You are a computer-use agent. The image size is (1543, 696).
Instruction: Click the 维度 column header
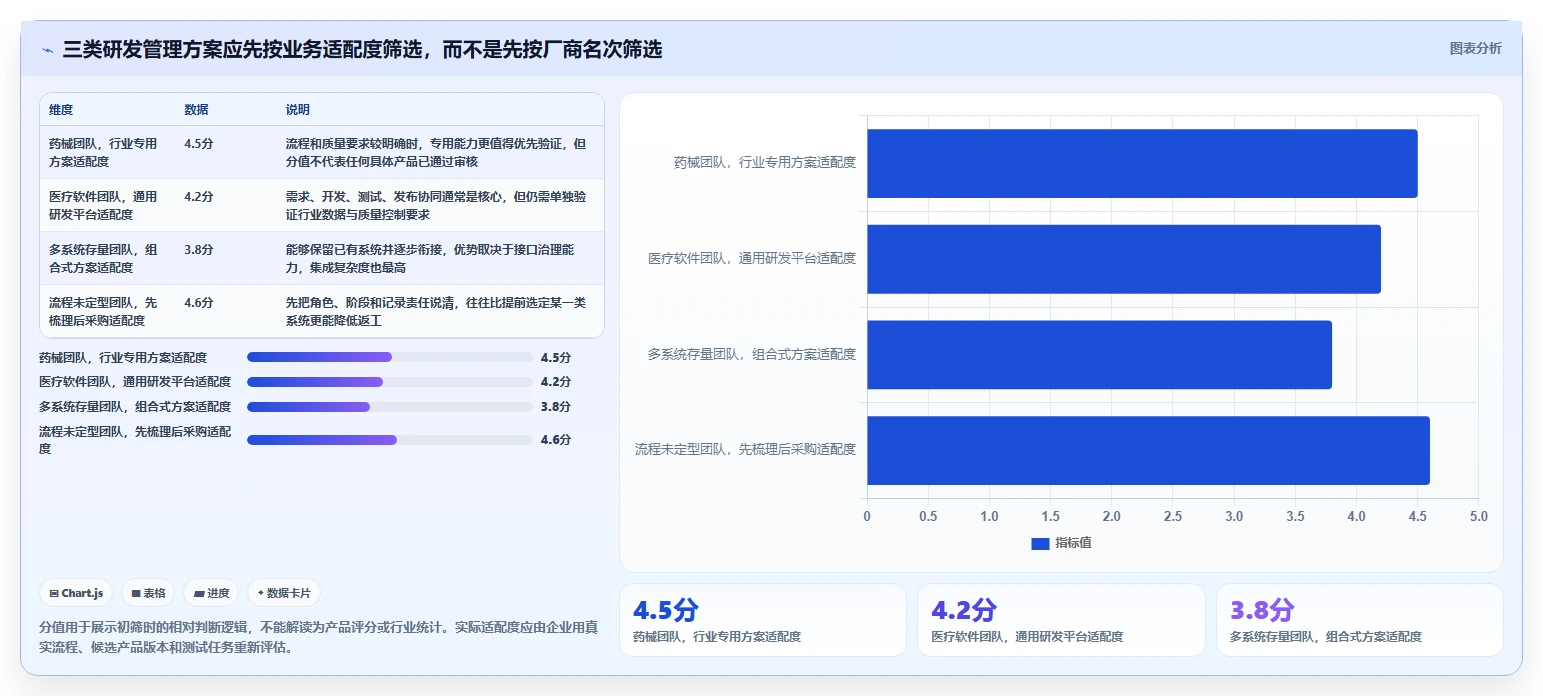tap(61, 110)
